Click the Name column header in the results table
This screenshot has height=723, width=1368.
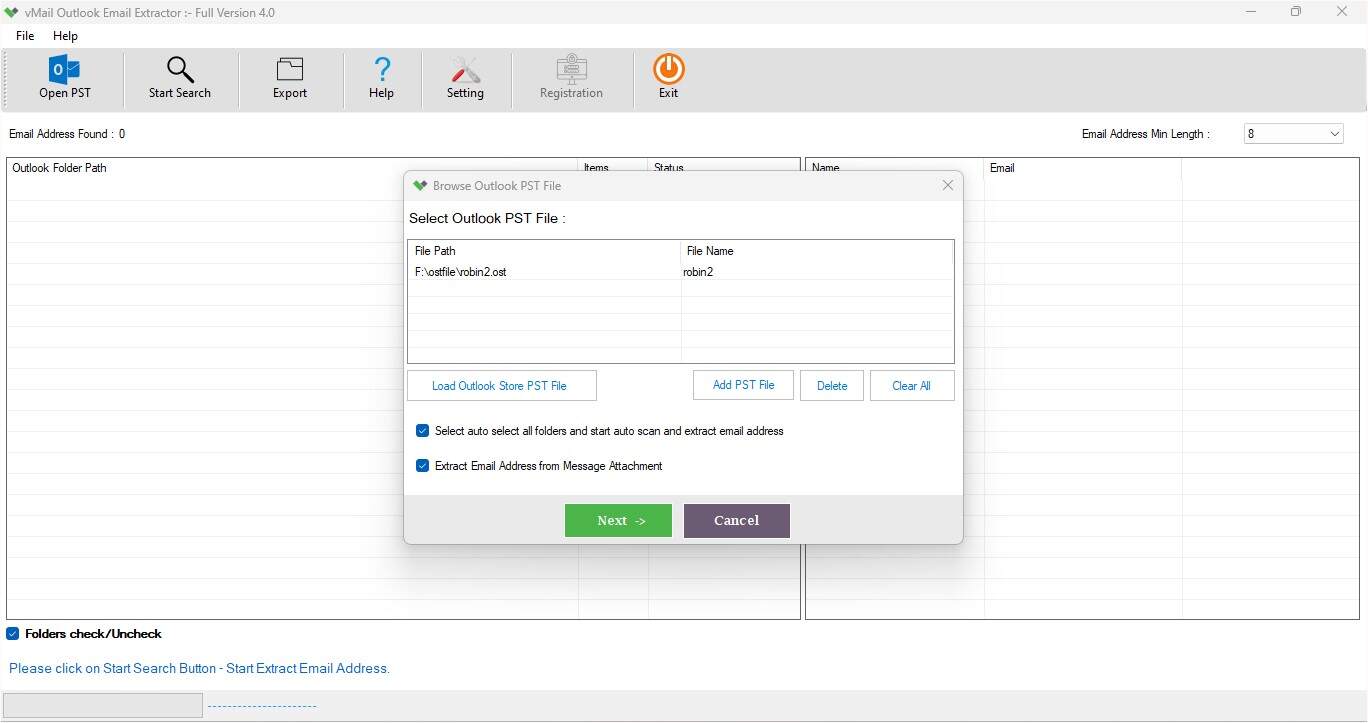pos(895,168)
